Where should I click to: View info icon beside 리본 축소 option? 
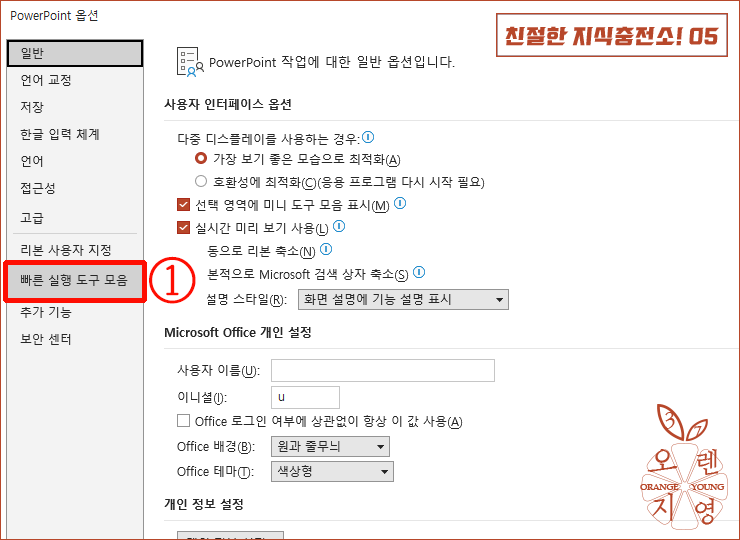pos(326,249)
